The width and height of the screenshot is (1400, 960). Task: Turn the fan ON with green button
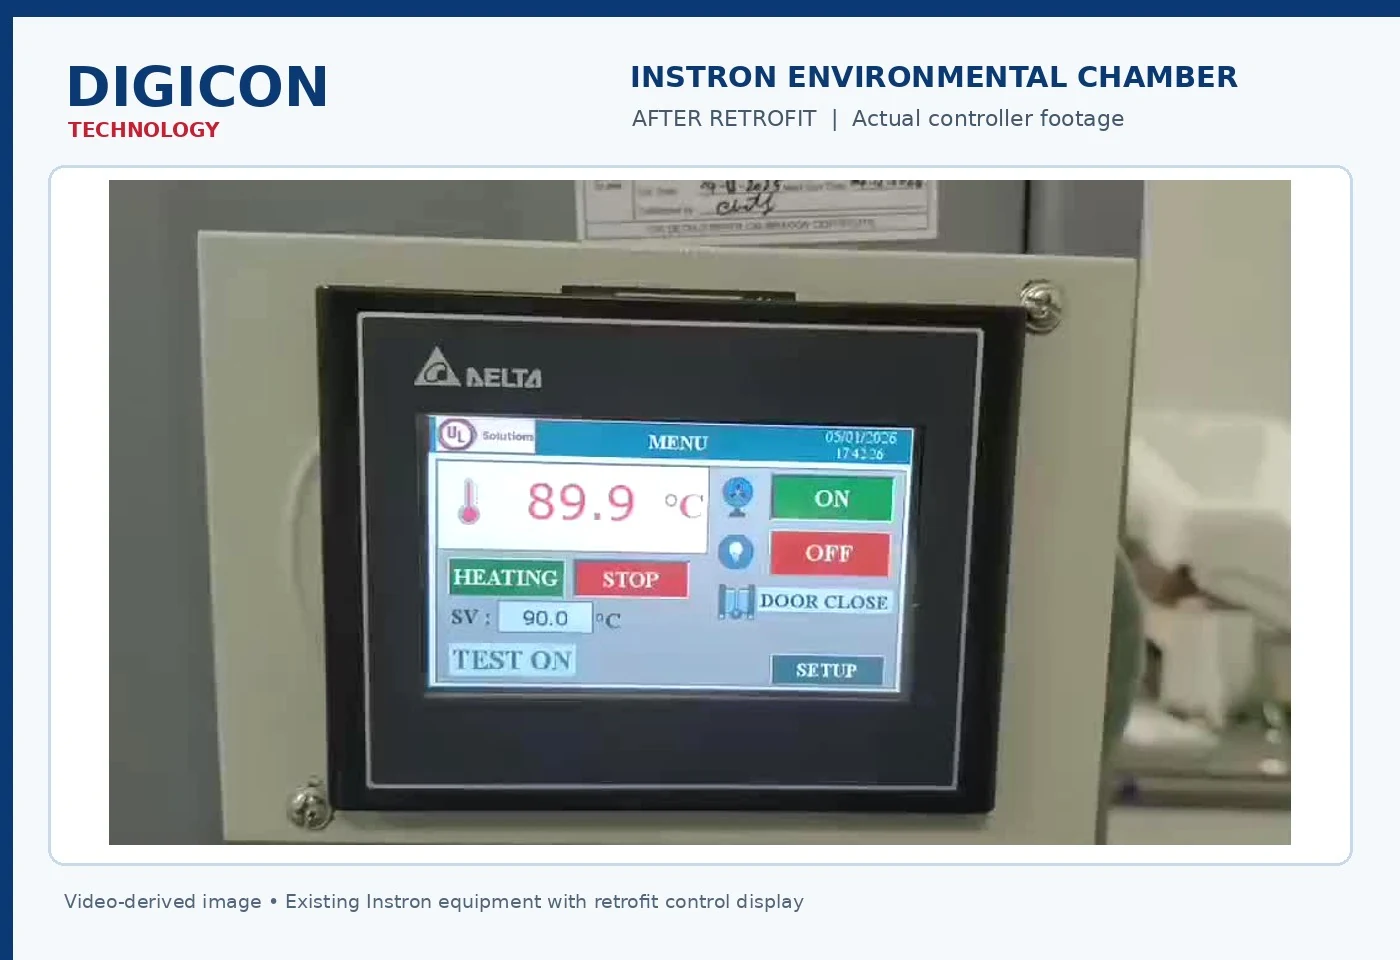(832, 498)
